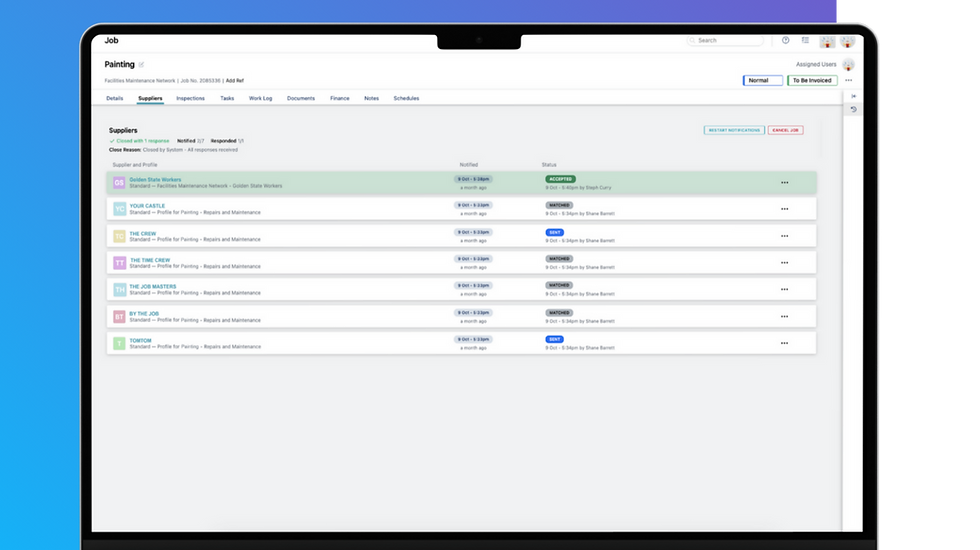The width and height of the screenshot is (980, 550).
Task: Click the Cancel Job button
Action: (x=786, y=130)
